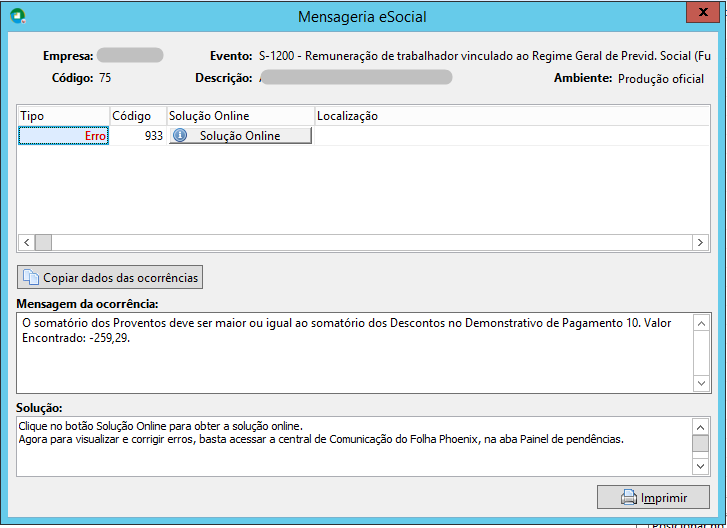This screenshot has height=528, width=727.
Task: Click the Imprimir button
Action: point(653,497)
